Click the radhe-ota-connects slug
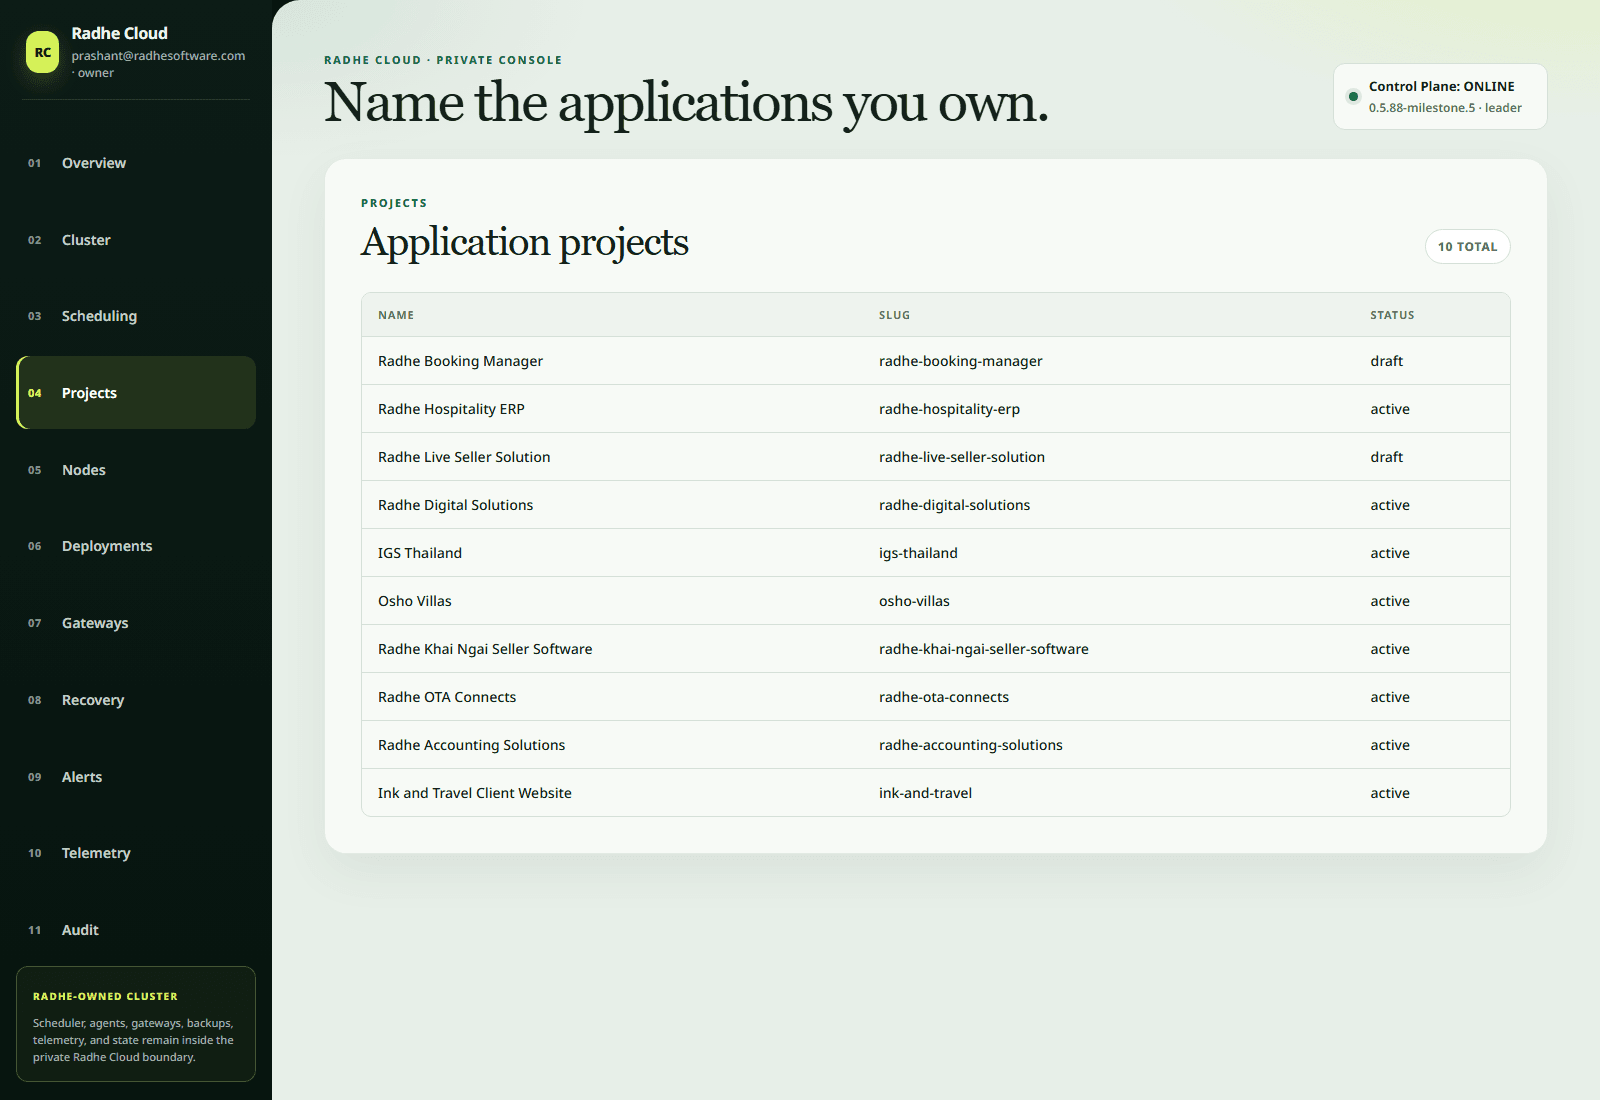Viewport: 1600px width, 1100px height. point(944,697)
